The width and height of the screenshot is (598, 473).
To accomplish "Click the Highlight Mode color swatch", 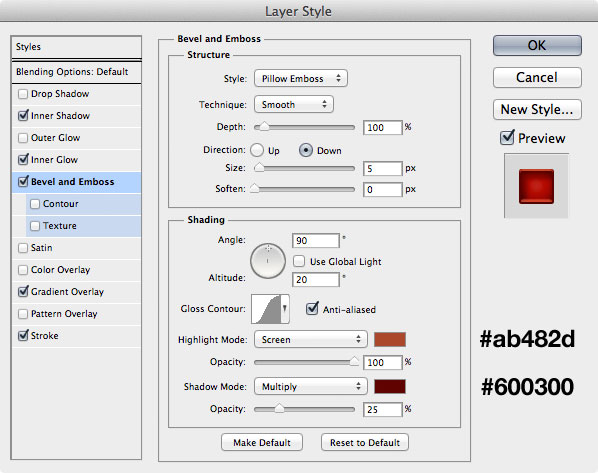I will tap(389, 339).
